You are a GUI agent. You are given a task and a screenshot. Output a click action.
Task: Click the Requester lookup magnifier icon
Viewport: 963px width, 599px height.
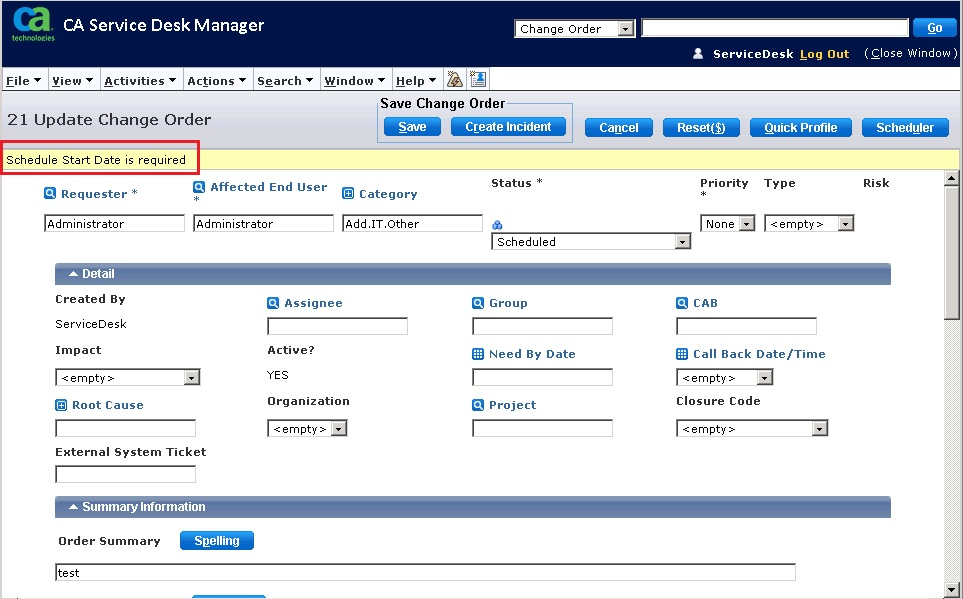tap(50, 194)
